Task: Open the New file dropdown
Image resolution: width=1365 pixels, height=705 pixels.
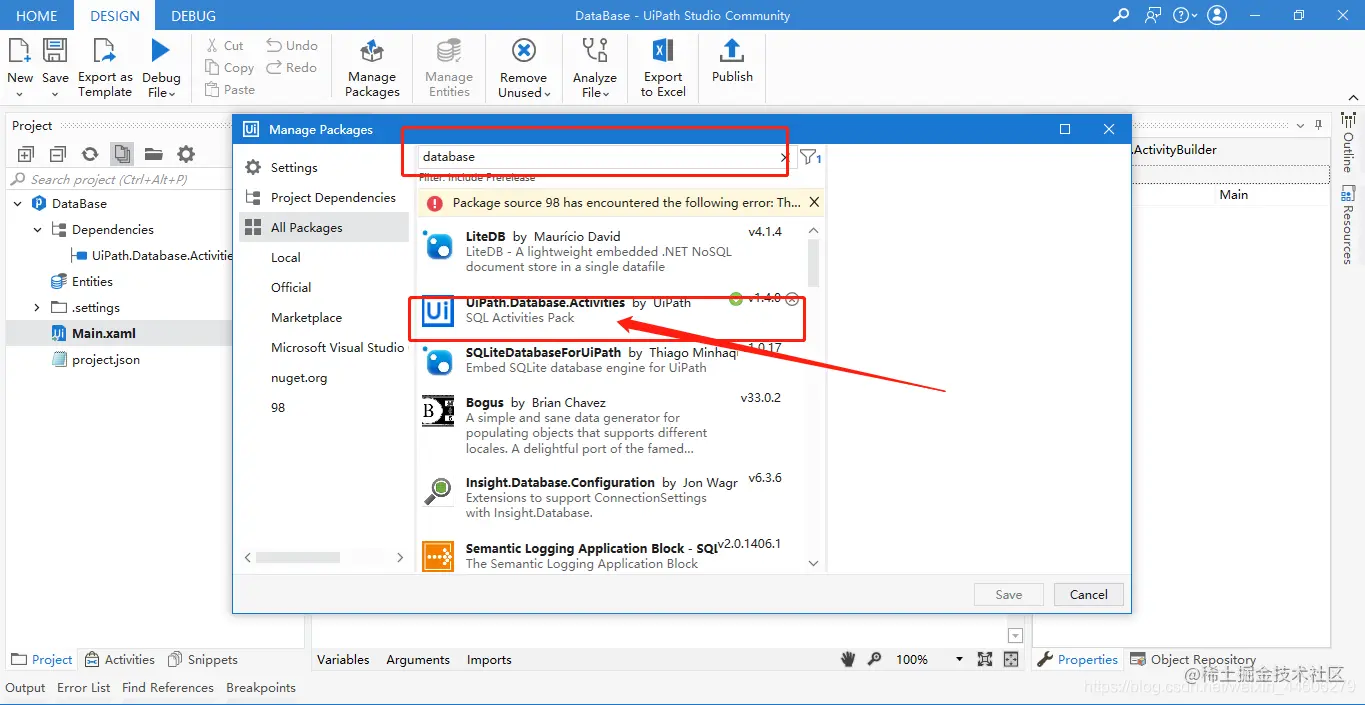Action: pyautogui.click(x=20, y=68)
